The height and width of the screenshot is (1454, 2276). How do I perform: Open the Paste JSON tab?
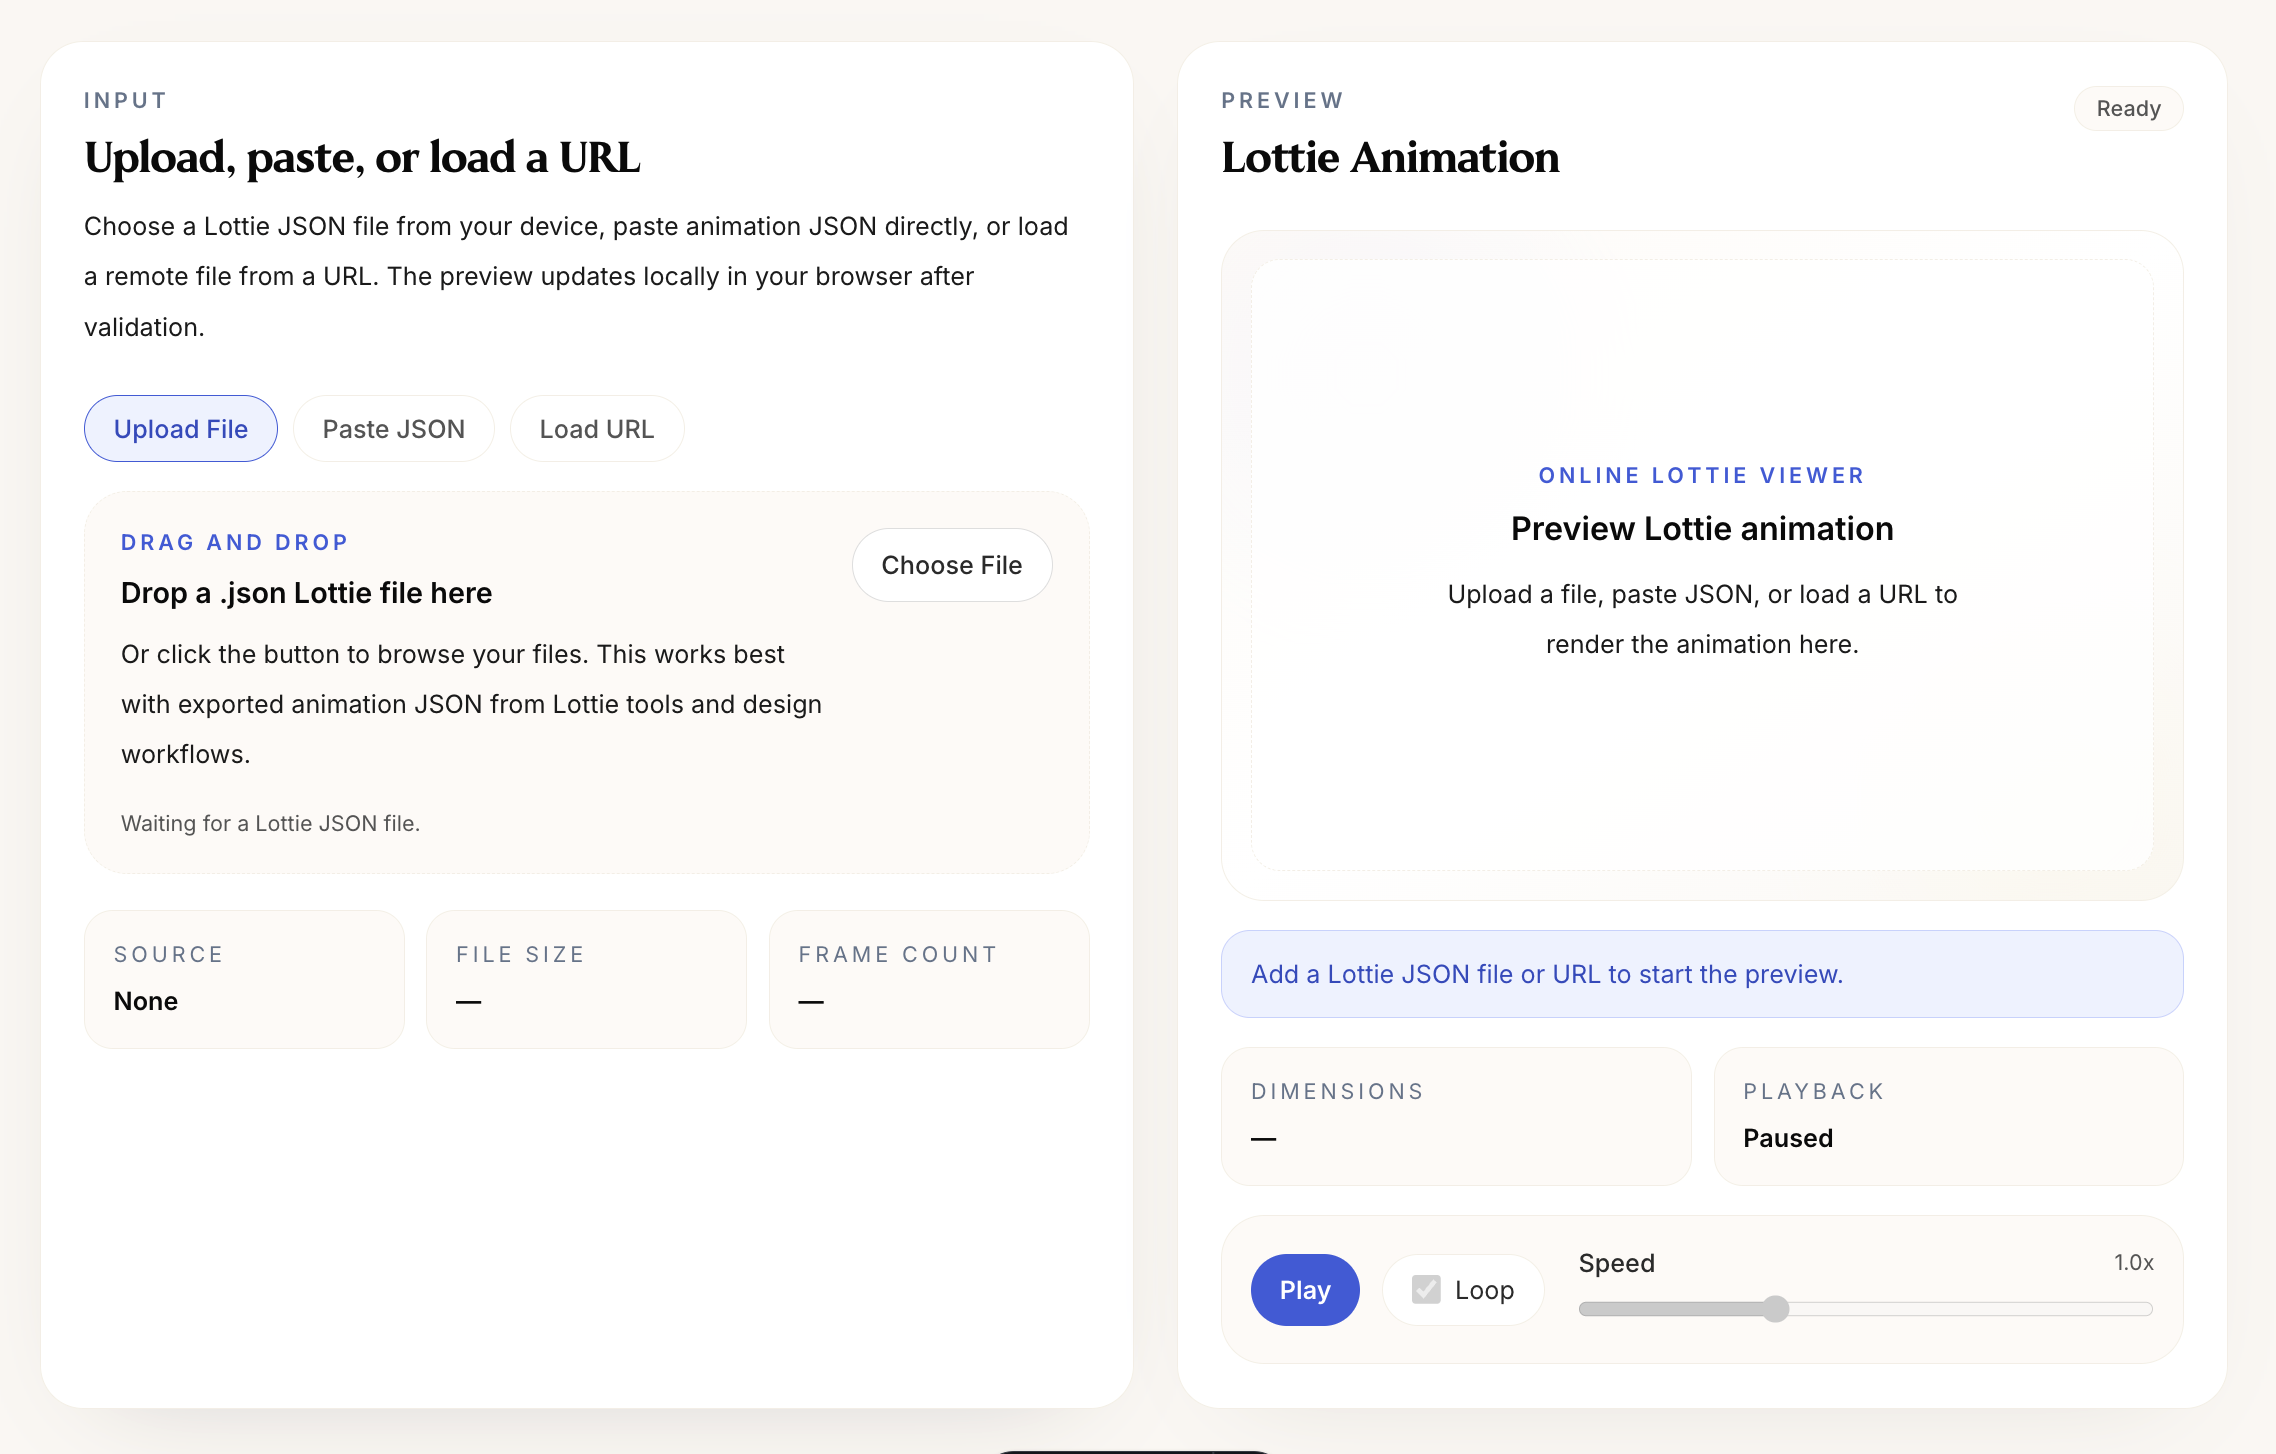point(394,429)
